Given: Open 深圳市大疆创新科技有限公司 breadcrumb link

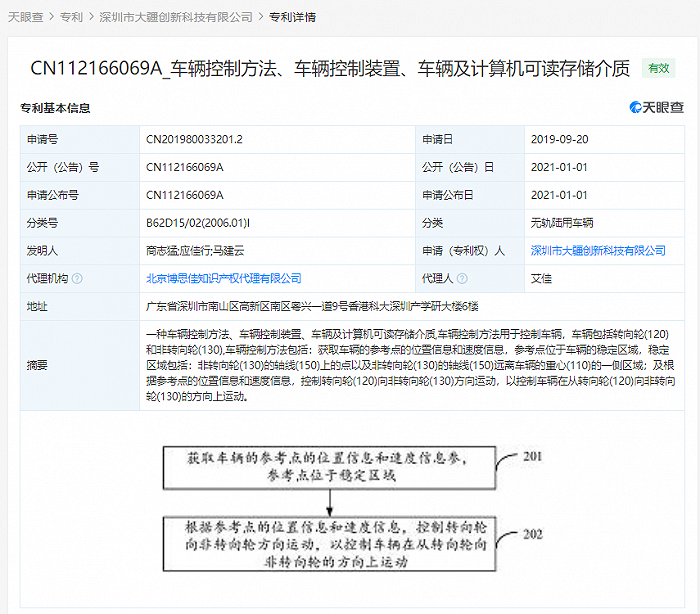Looking at the screenshot, I should (x=176, y=17).
